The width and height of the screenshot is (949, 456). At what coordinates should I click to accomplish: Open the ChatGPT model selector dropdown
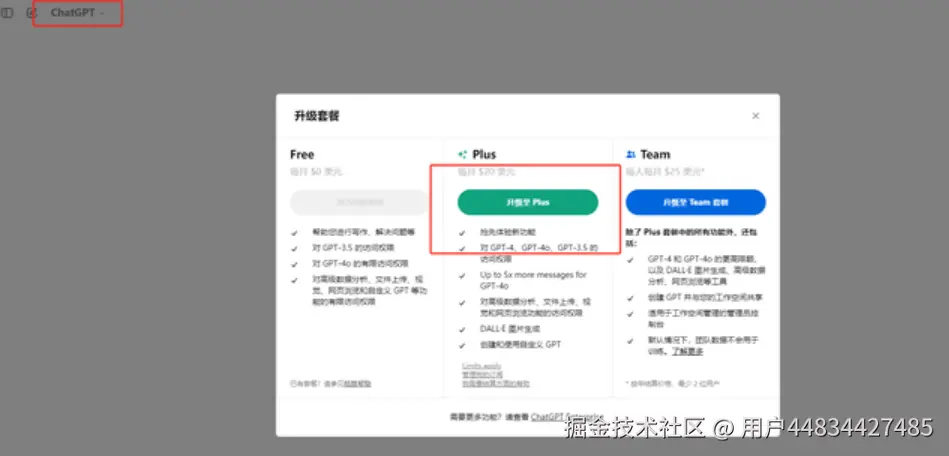pyautogui.click(x=77, y=13)
